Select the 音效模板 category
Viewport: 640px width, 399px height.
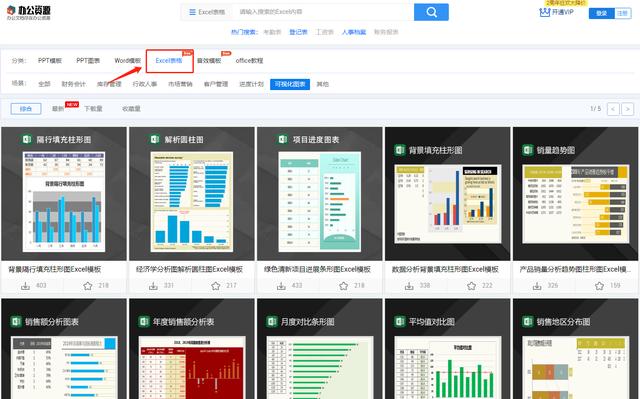(x=209, y=60)
